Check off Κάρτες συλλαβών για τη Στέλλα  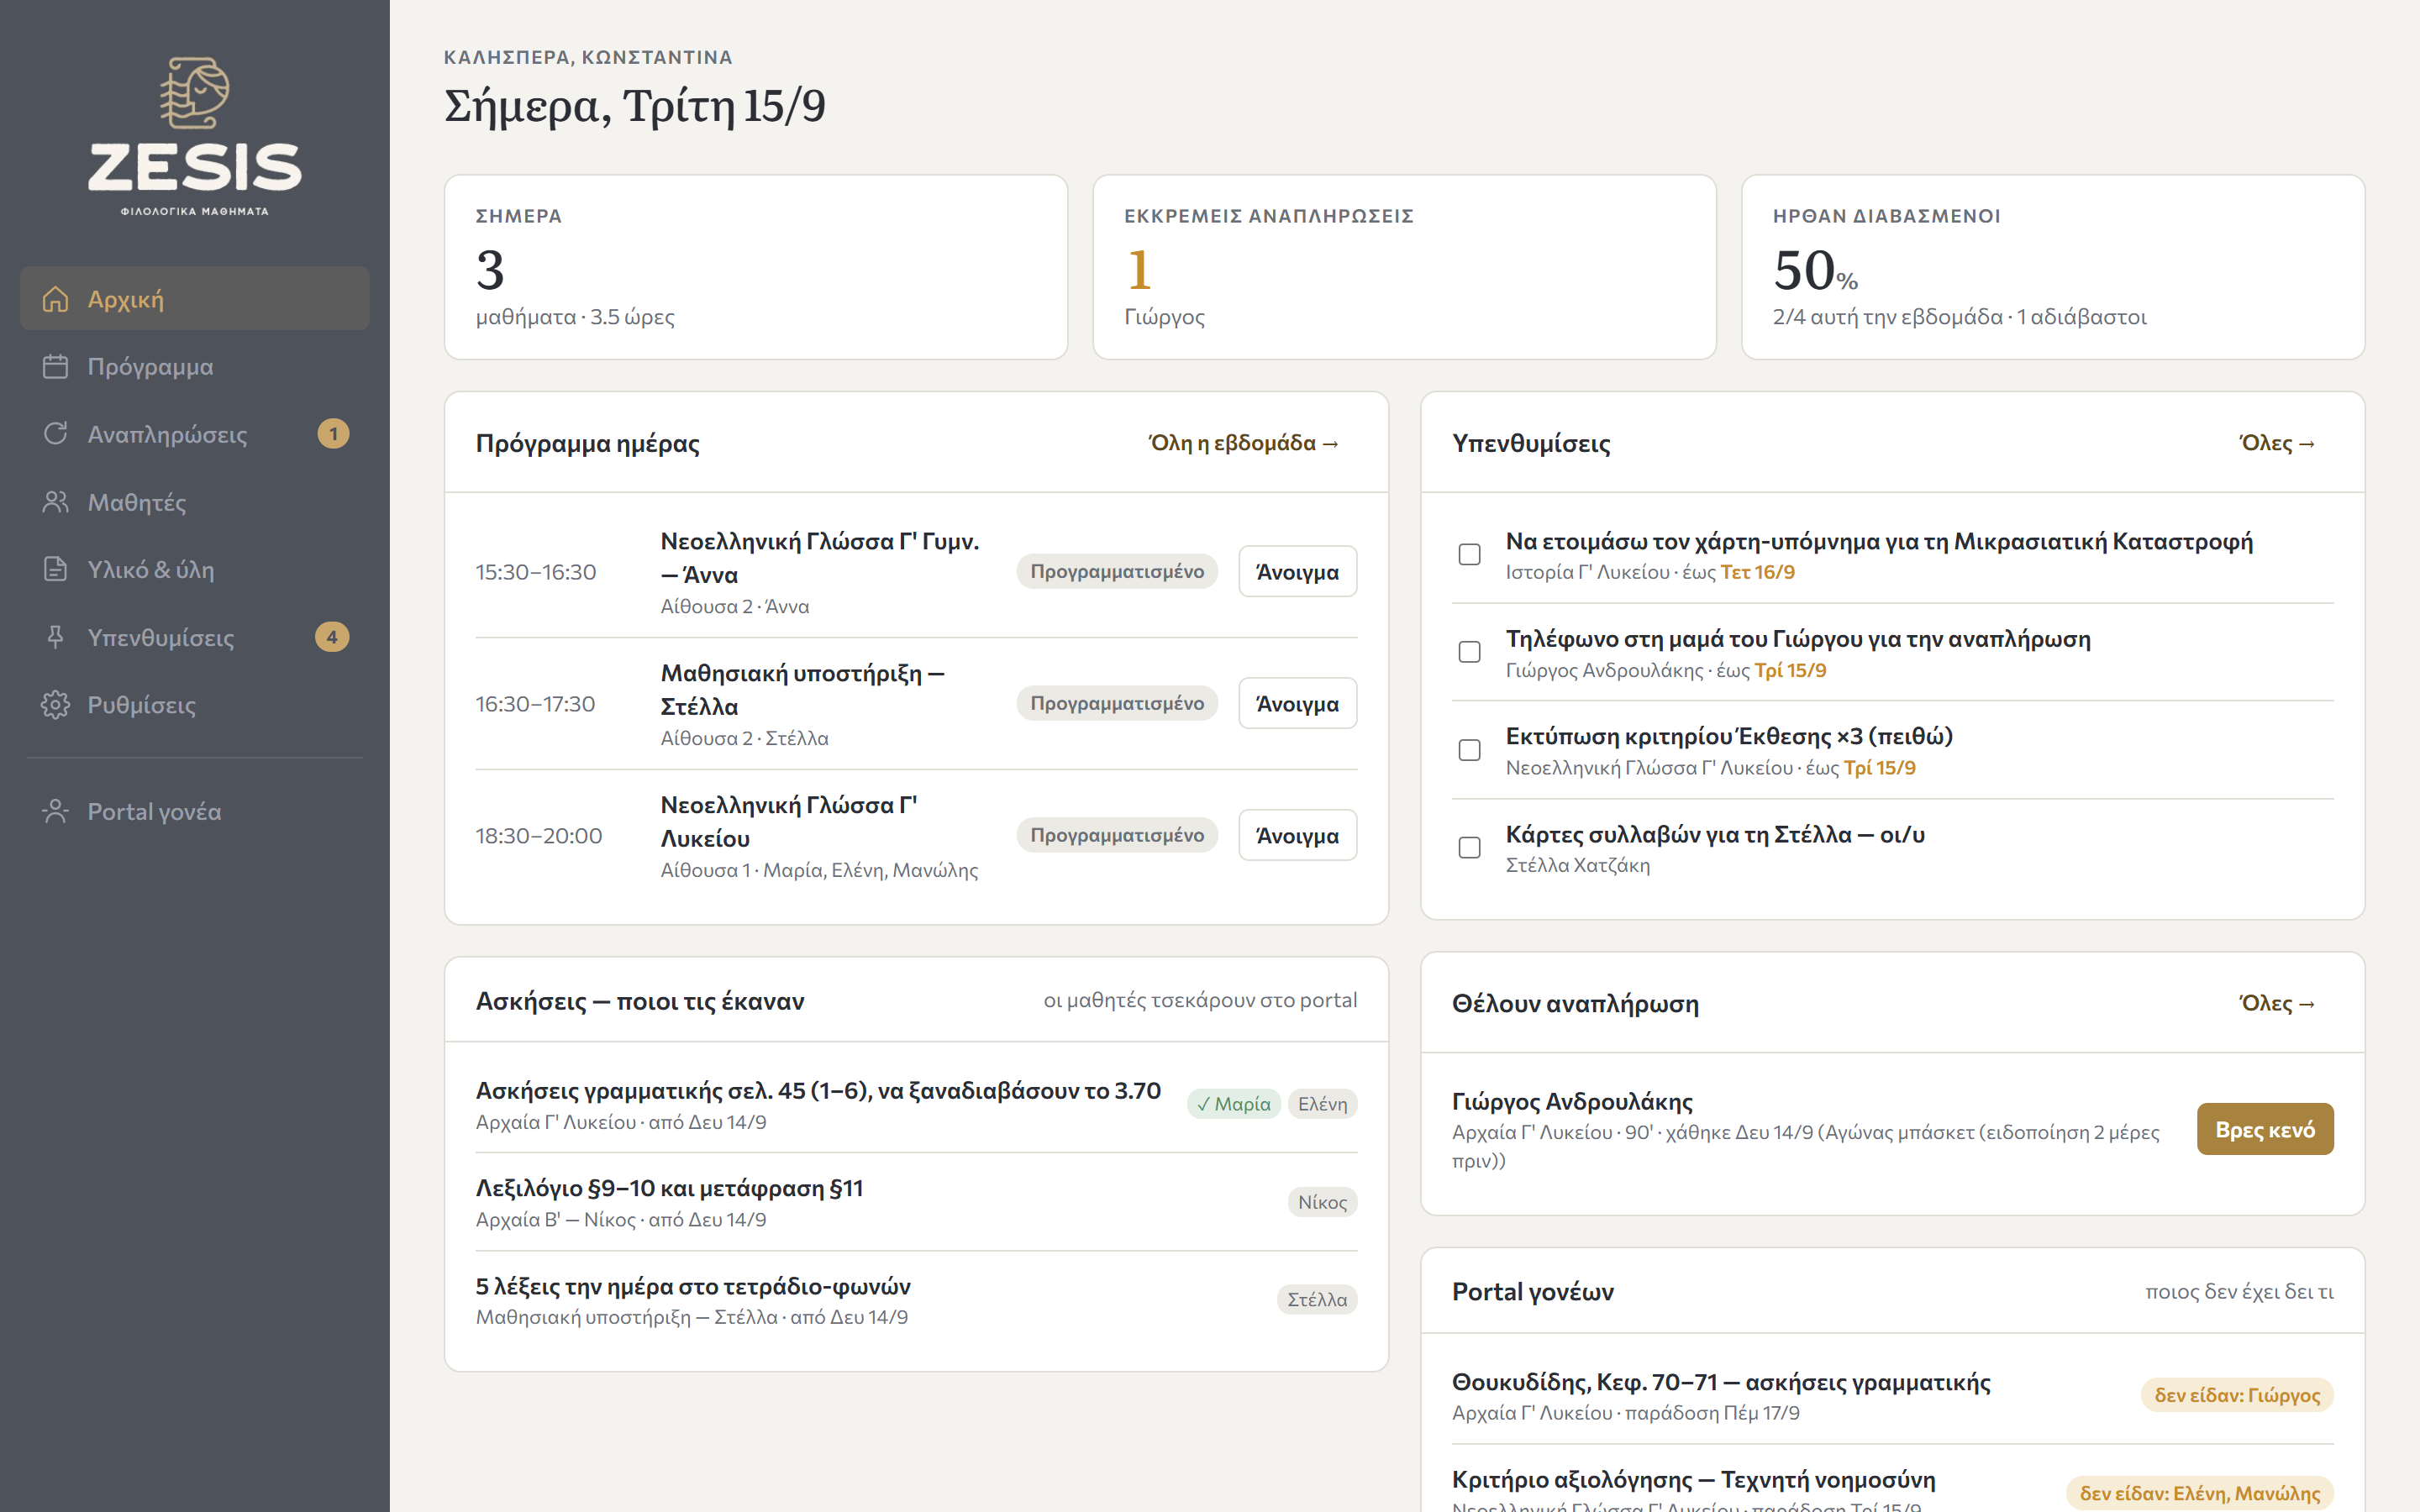(x=1469, y=848)
